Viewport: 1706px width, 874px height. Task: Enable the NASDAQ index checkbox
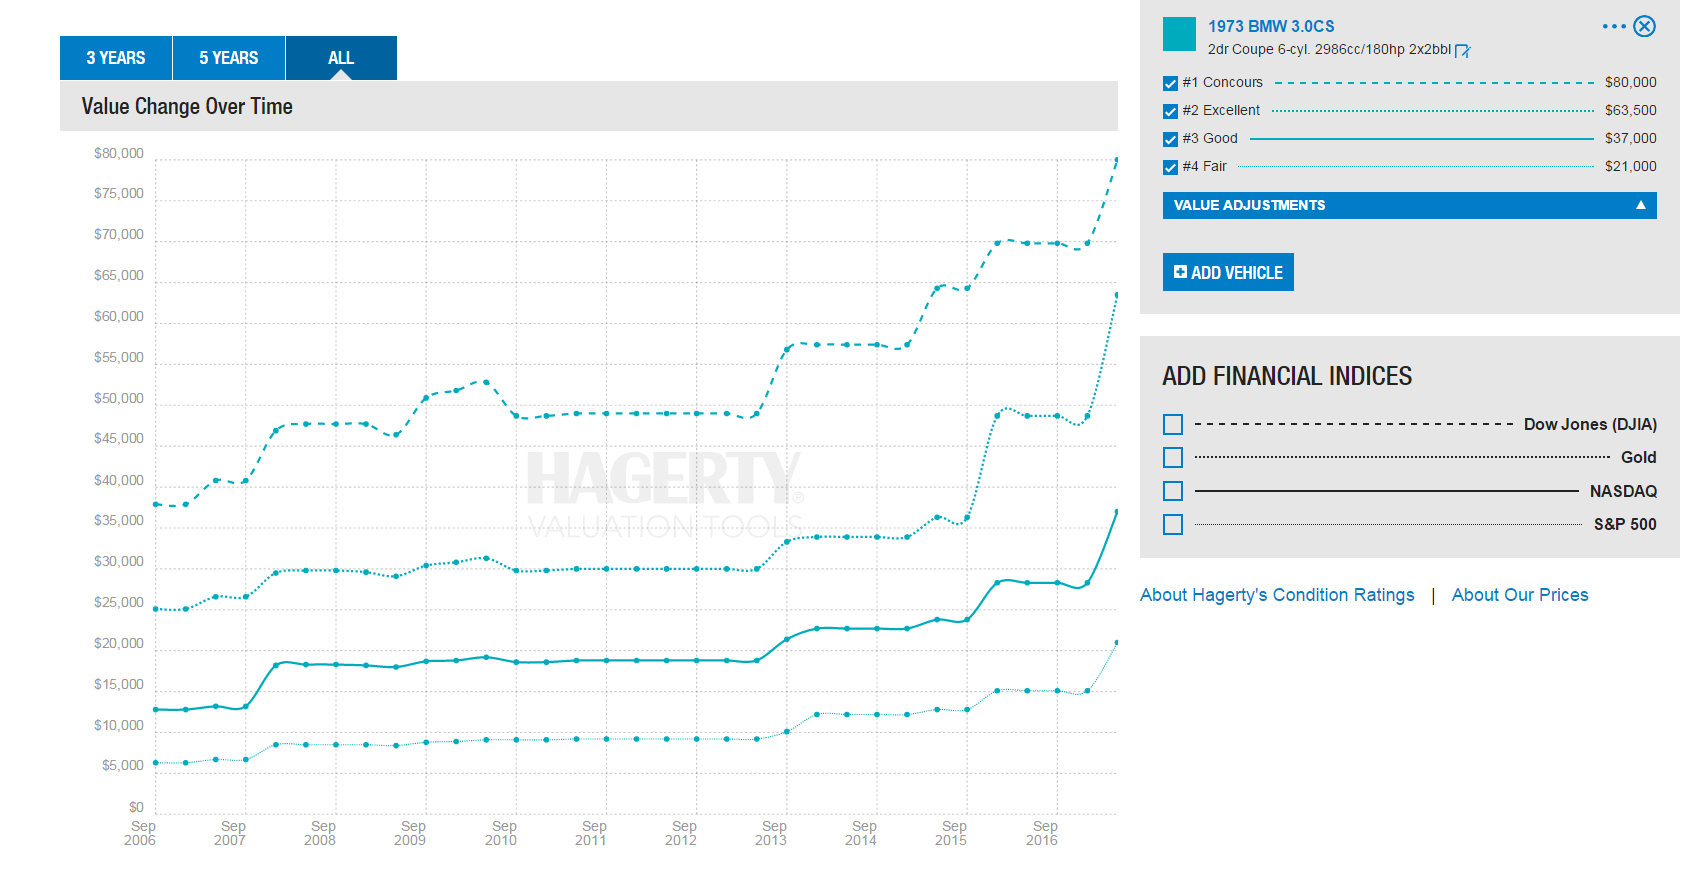pyautogui.click(x=1173, y=491)
